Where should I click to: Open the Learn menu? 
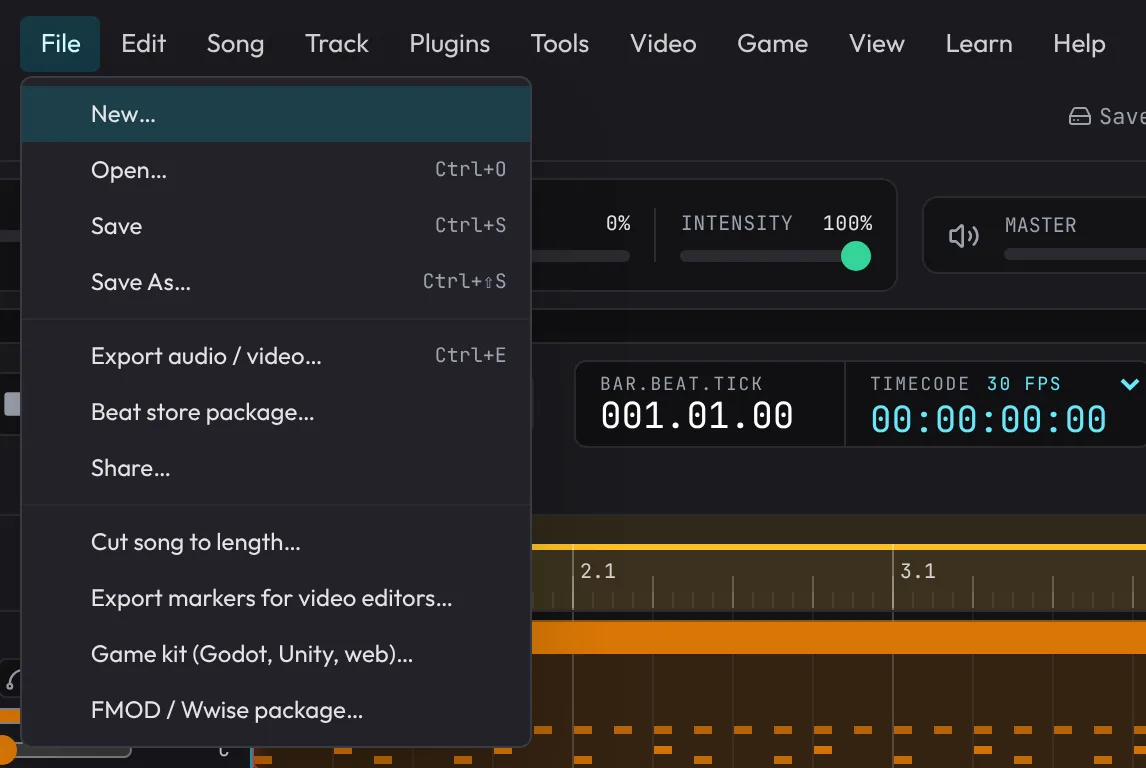(979, 44)
